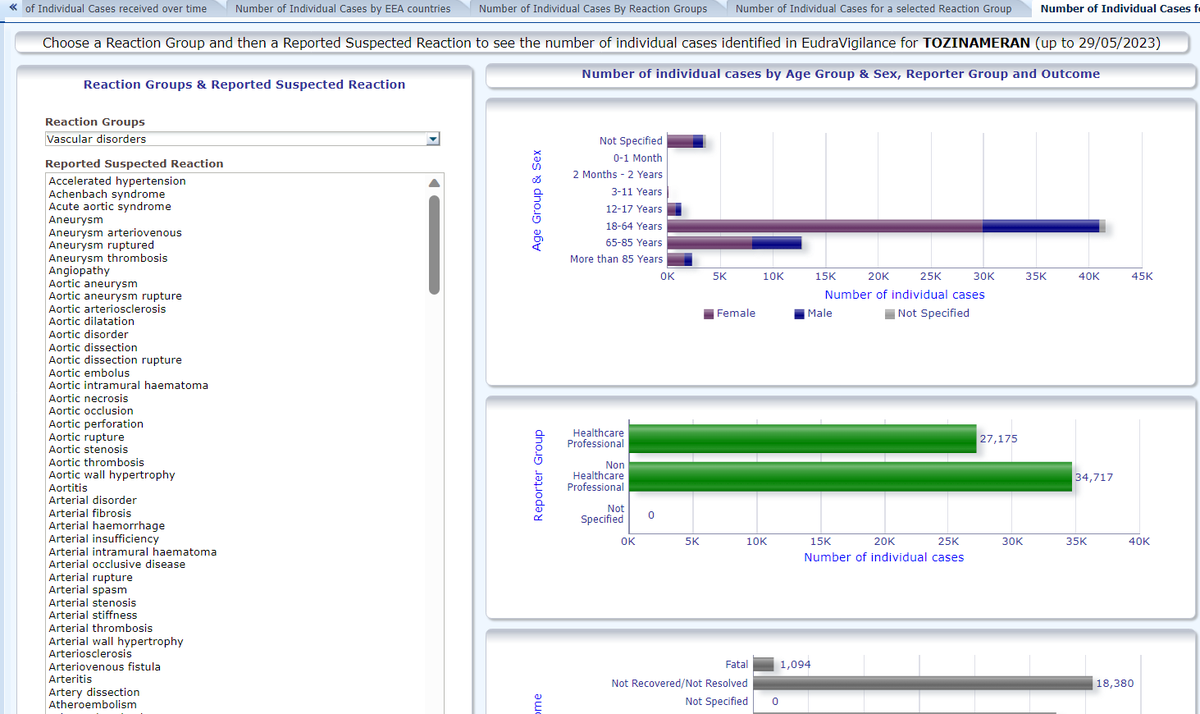This screenshot has width=1200, height=714.
Task: Click the Not Recovered/Not Resolved outcome bar
Action: (922, 683)
